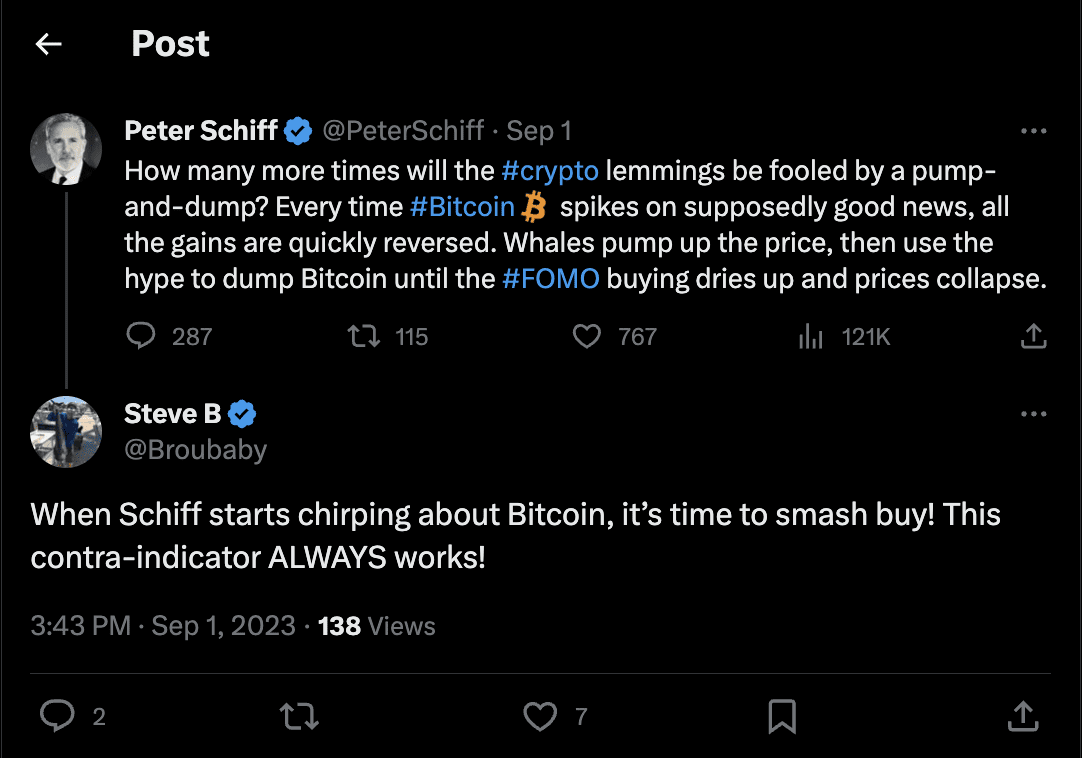Image resolution: width=1082 pixels, height=758 pixels.
Task: Bookmark Steve B's reply
Action: click(x=782, y=716)
